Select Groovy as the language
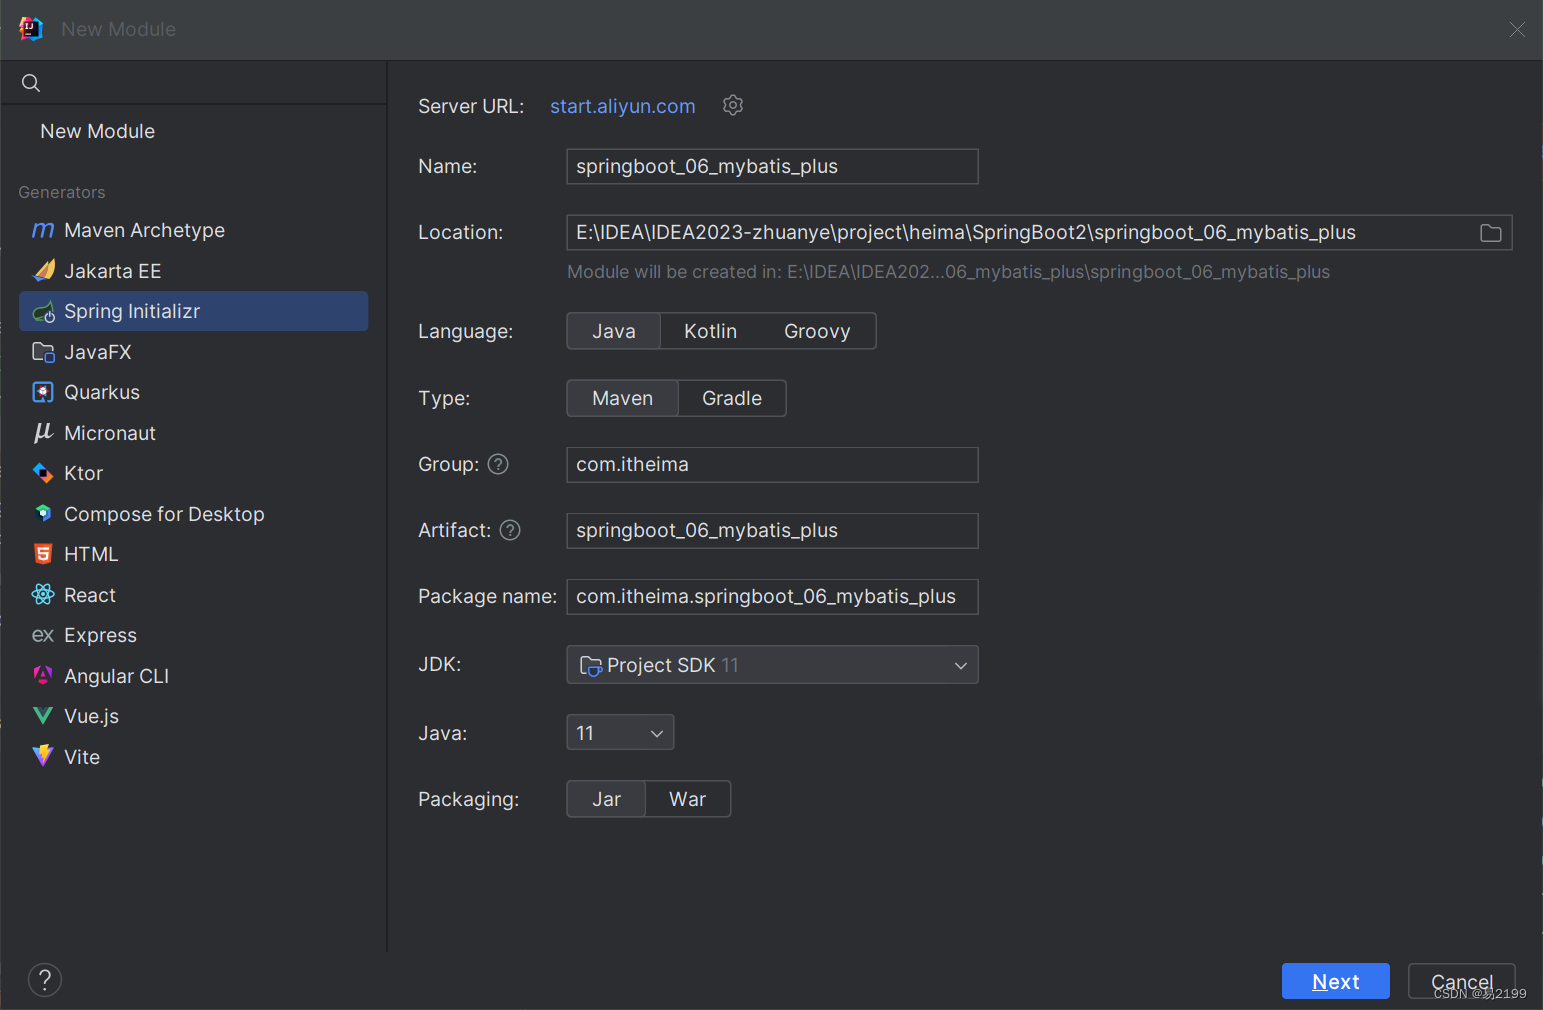 pyautogui.click(x=817, y=331)
